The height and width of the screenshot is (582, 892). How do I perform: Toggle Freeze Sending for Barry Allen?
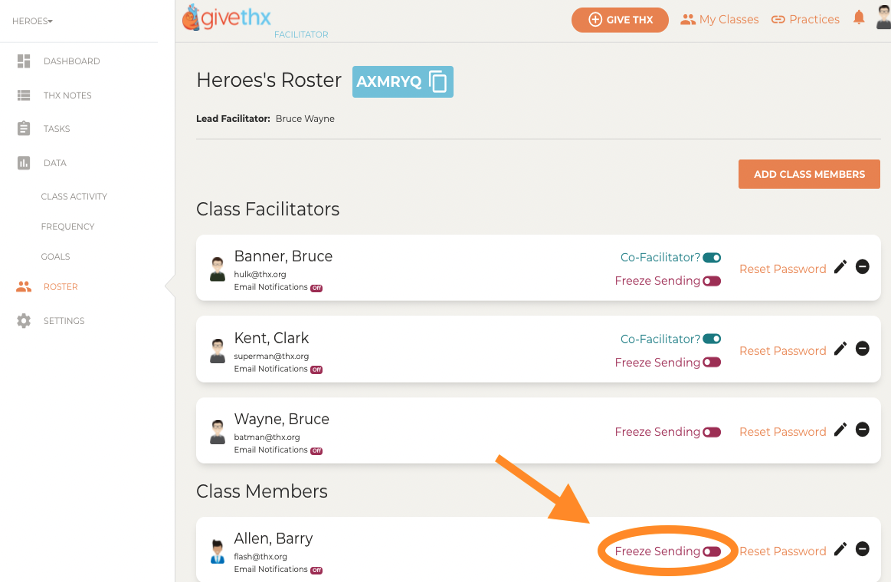pos(712,551)
